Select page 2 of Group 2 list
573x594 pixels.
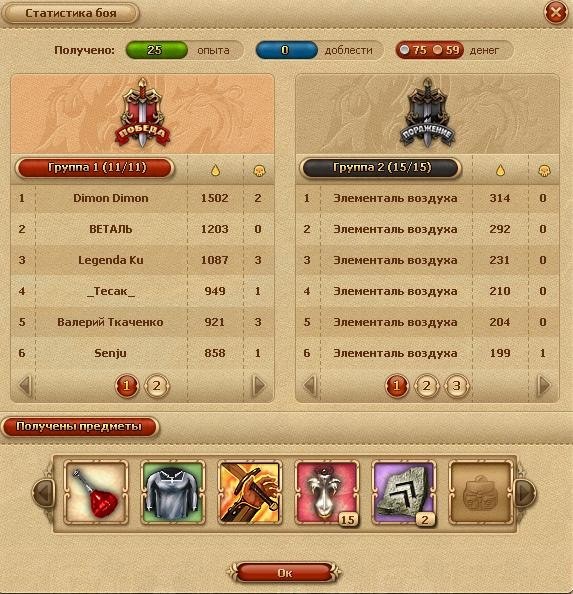(x=427, y=386)
